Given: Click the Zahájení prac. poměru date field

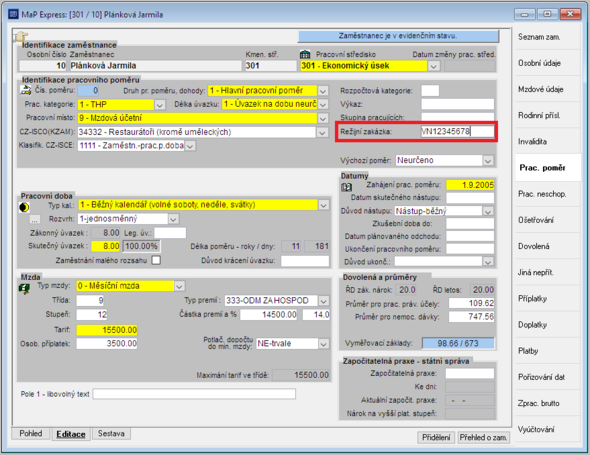Looking at the screenshot, I should pyautogui.click(x=470, y=185).
